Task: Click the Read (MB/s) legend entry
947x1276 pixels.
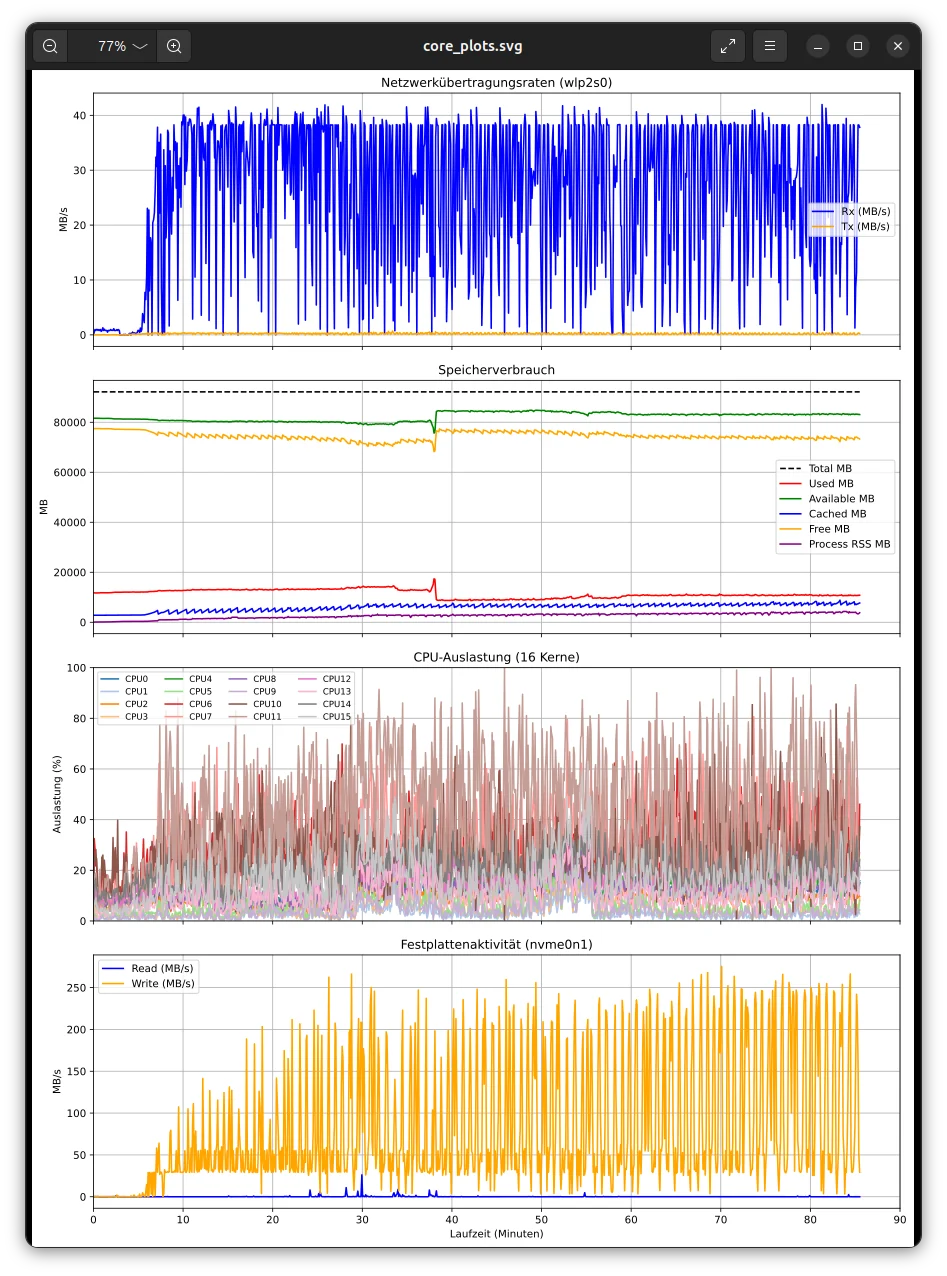Action: (x=147, y=969)
